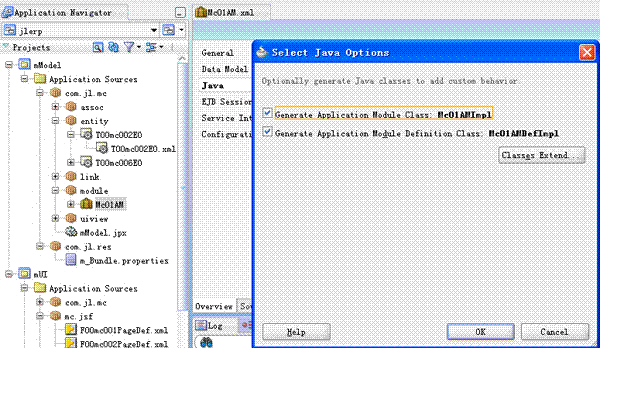Expand the McO1AM tree node

(71, 204)
